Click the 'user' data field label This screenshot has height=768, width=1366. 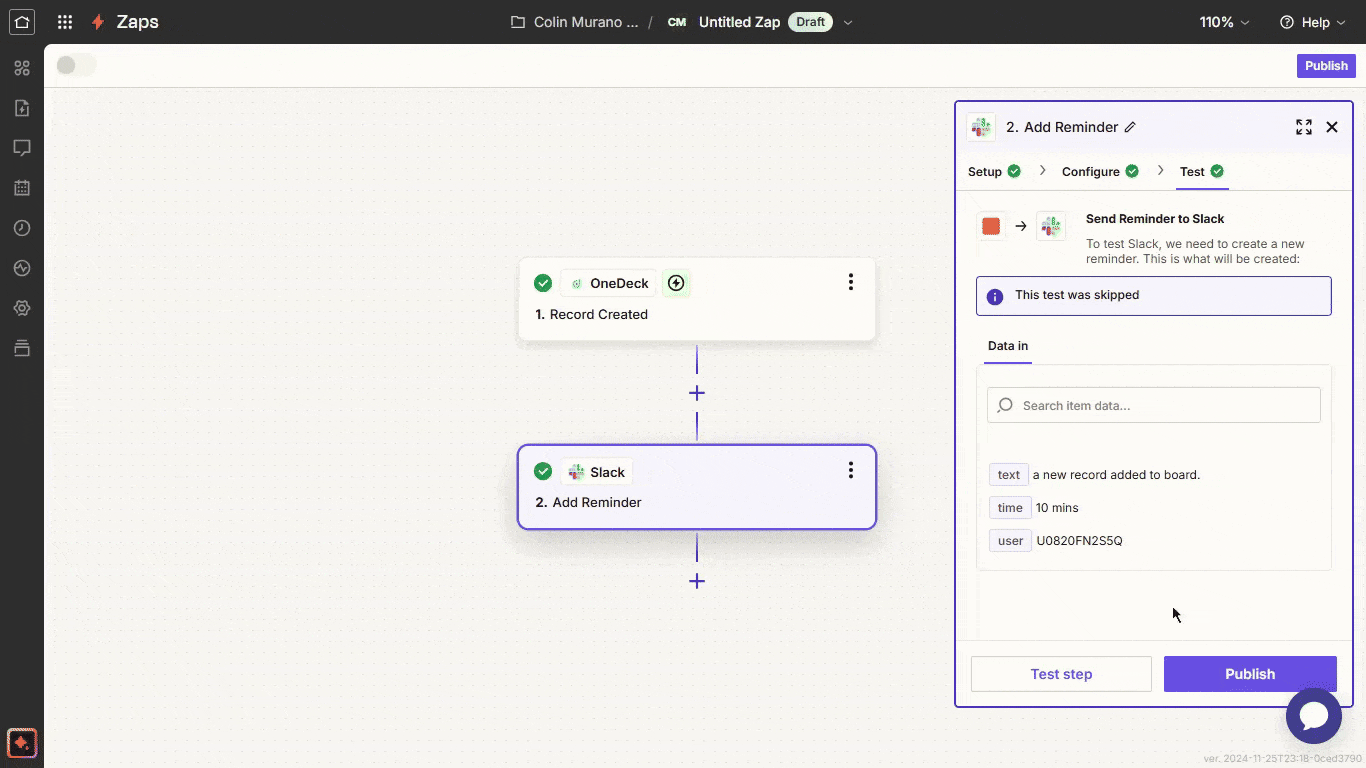click(1010, 541)
